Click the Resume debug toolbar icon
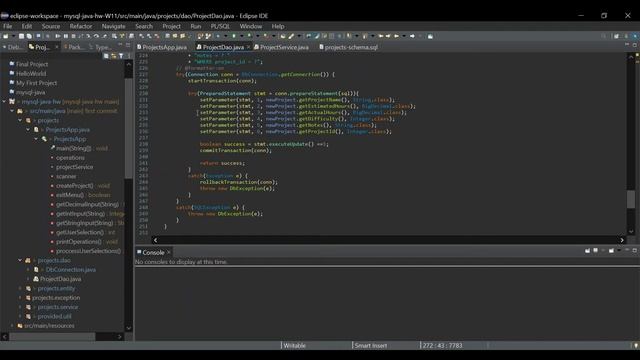The image size is (640, 360). pyautogui.click(x=58, y=36)
